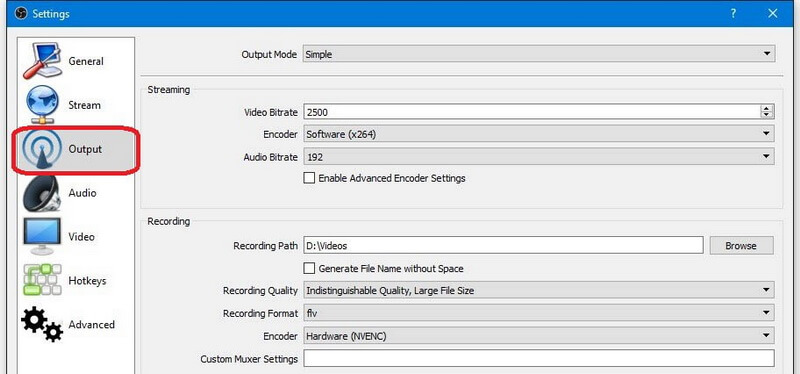
Task: Select the Stream globe icon
Action: 42,105
